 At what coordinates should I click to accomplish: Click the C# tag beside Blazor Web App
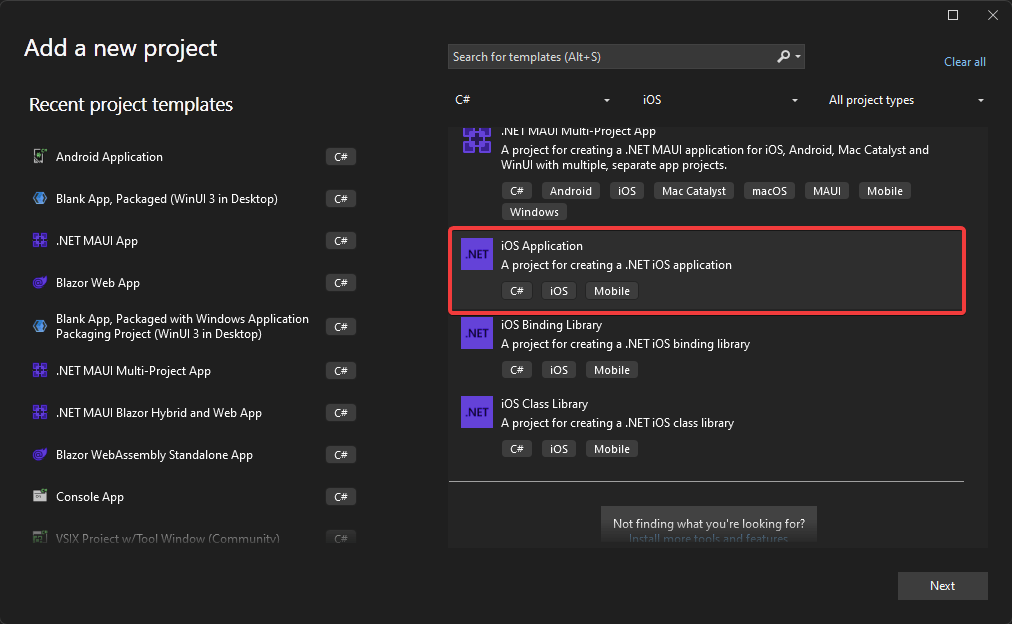[x=341, y=283]
